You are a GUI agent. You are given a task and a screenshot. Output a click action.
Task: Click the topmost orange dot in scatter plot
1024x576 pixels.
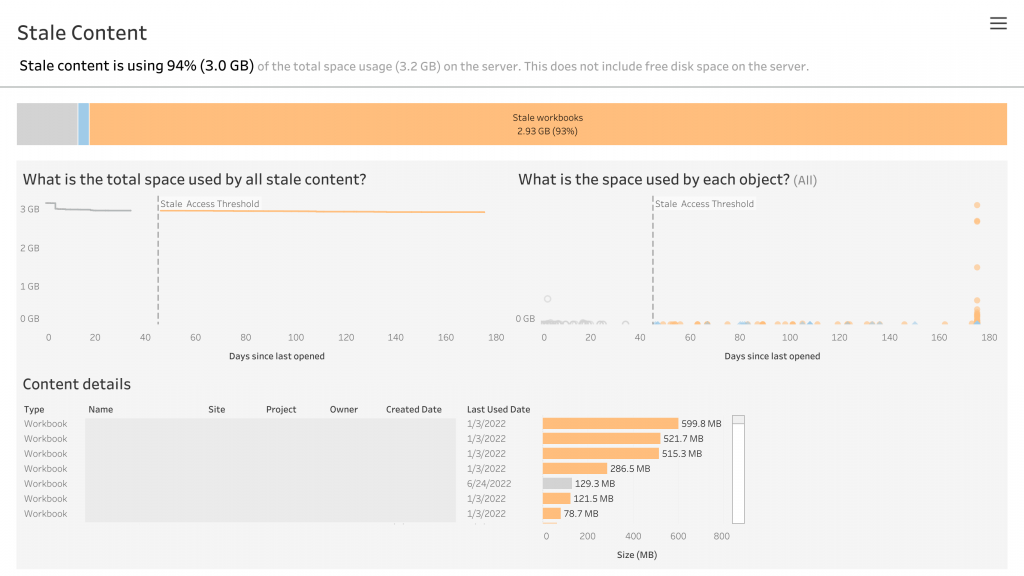977,205
